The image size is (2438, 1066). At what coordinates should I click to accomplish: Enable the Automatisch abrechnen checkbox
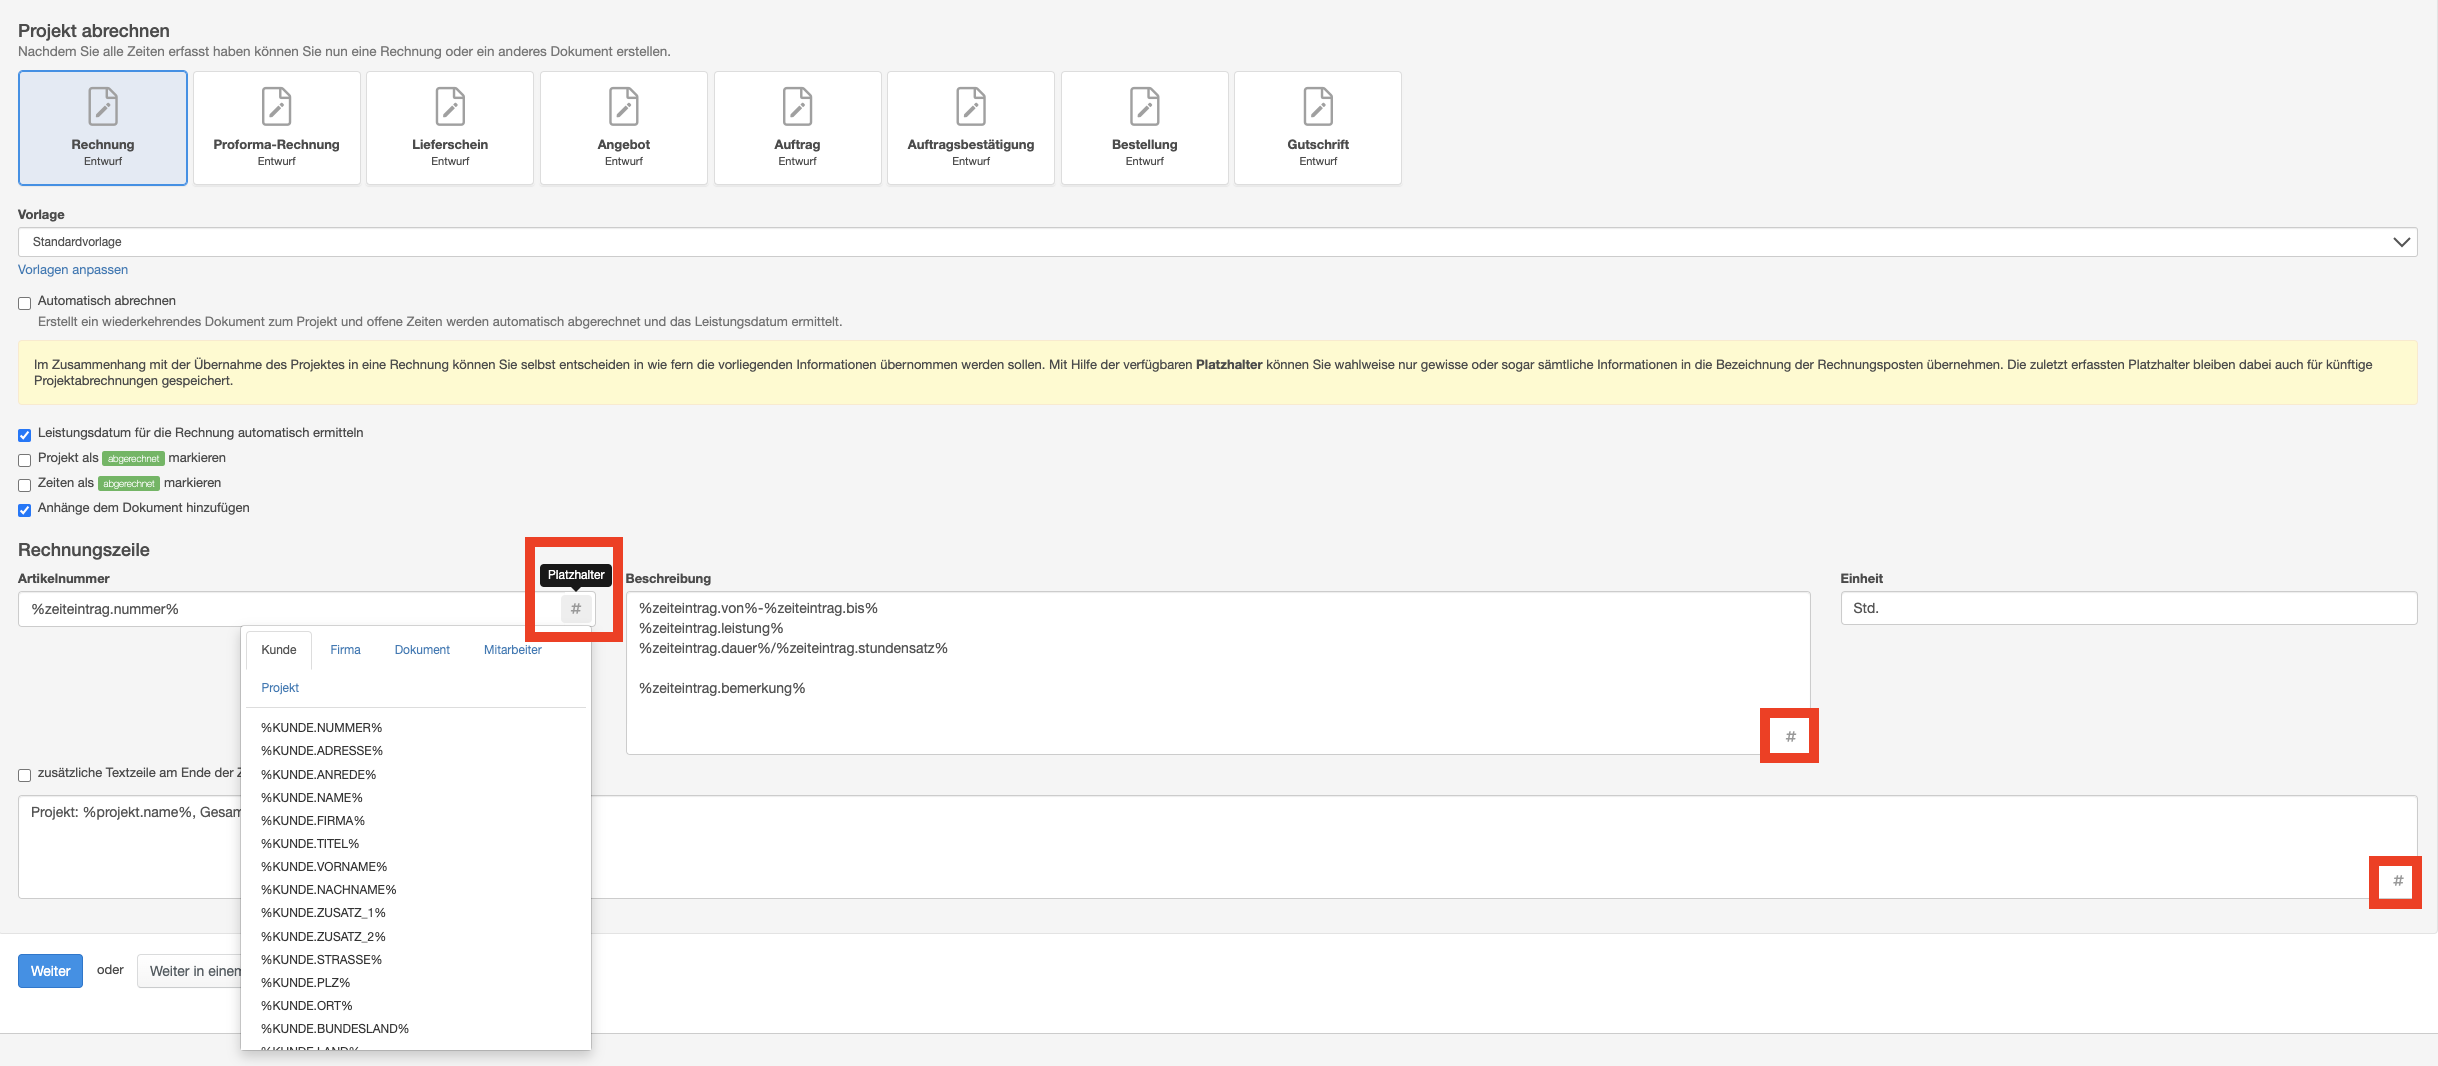coord(25,303)
